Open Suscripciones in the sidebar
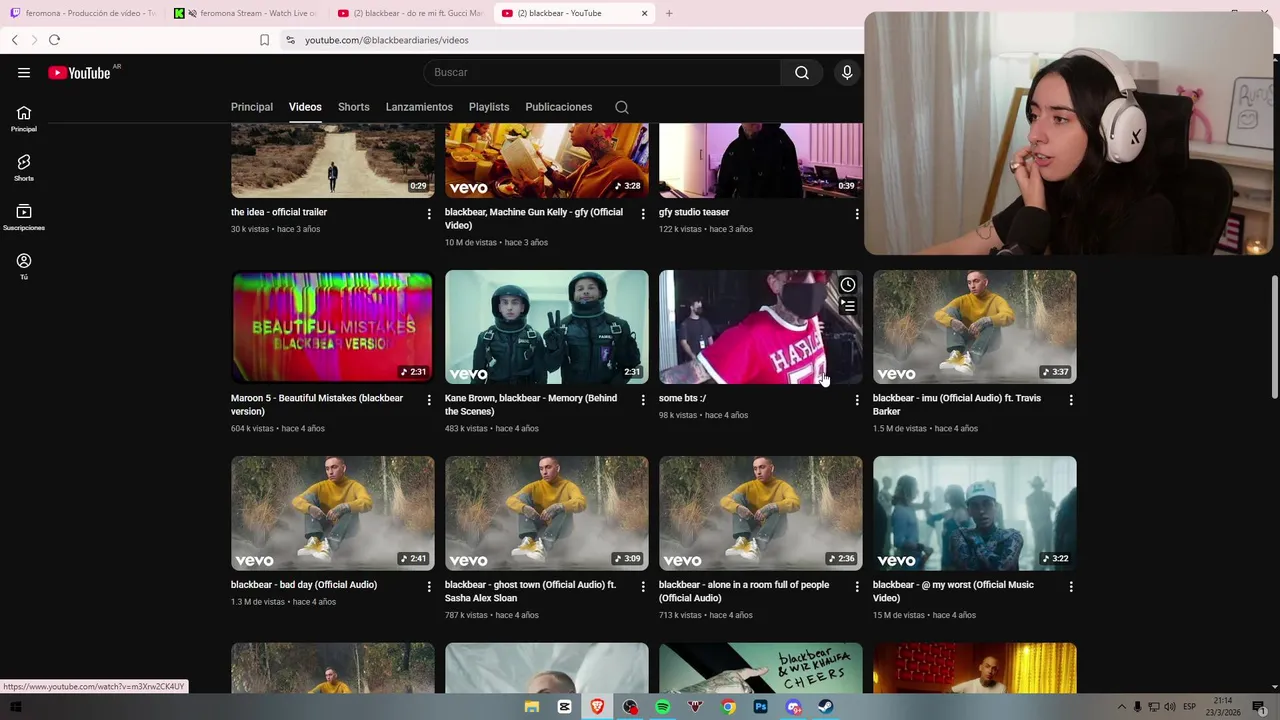 pyautogui.click(x=24, y=217)
